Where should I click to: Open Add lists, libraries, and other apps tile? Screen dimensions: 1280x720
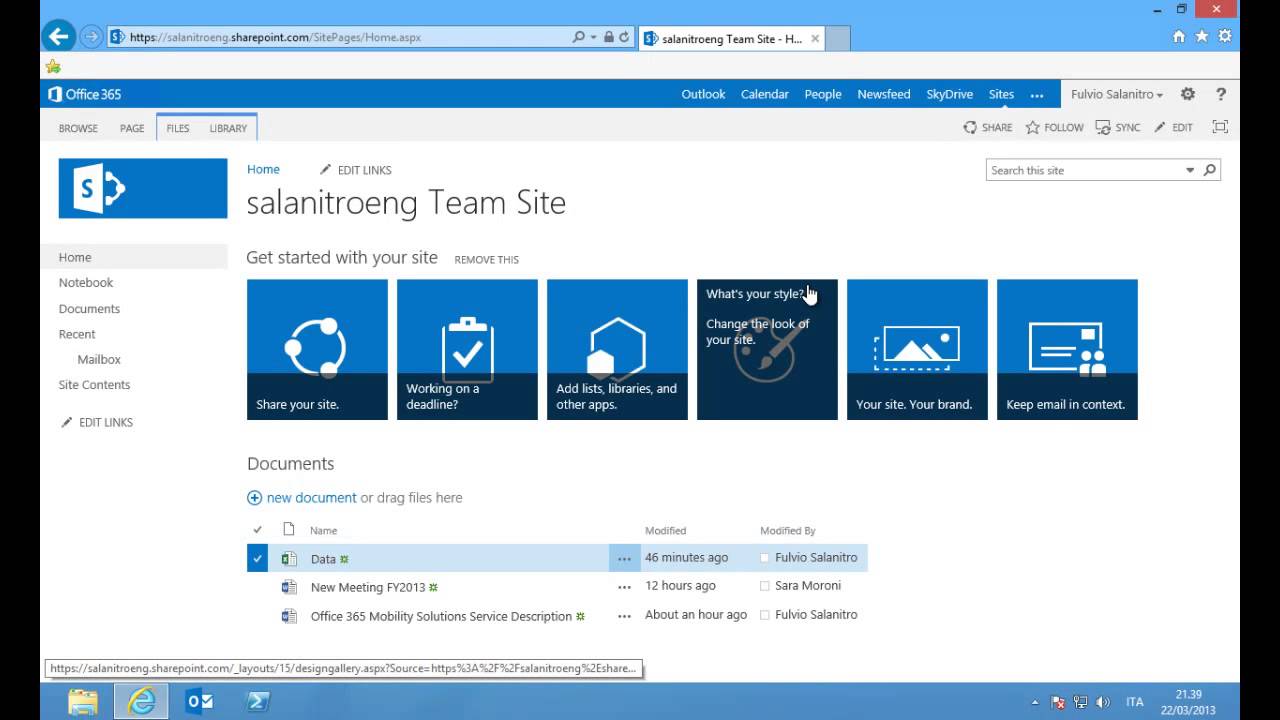617,349
